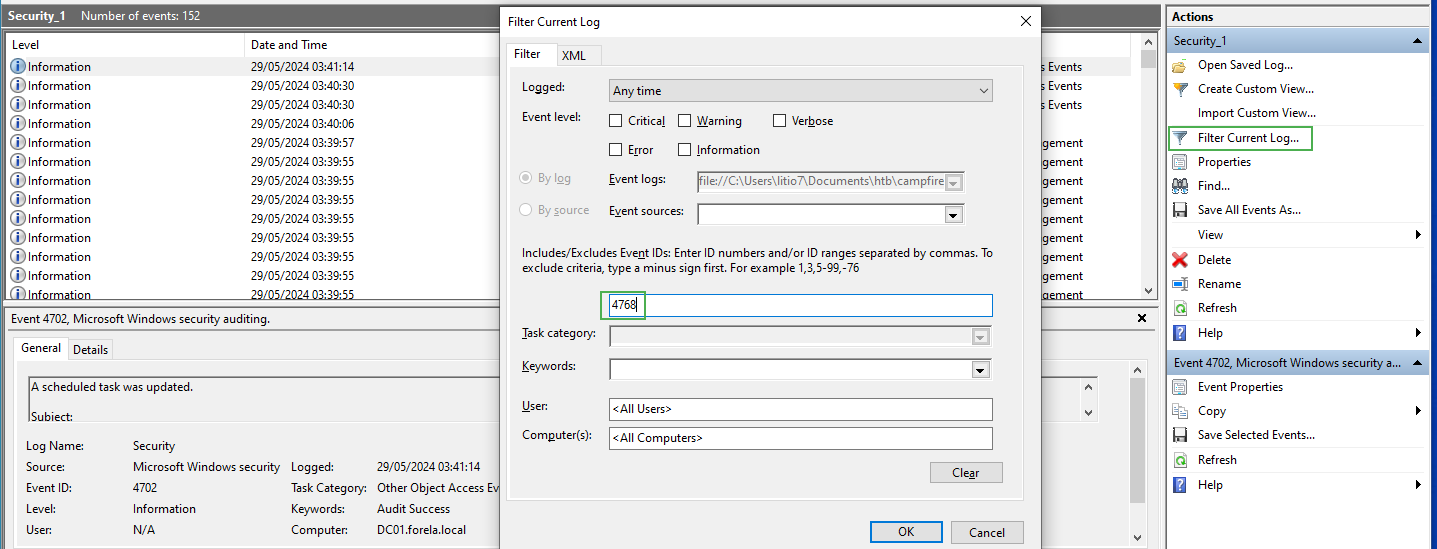Screen dimensions: 1437x549
Task: Click the event list scrollbar up arrow
Action: [x=1148, y=41]
